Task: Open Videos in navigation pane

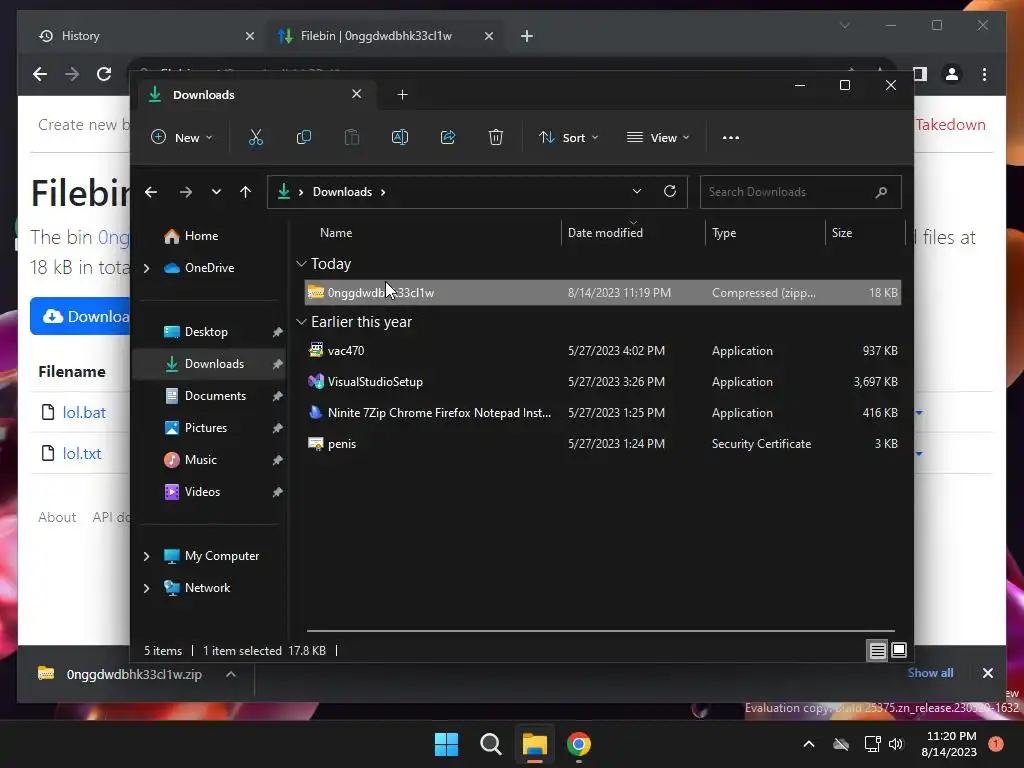Action: pos(202,492)
